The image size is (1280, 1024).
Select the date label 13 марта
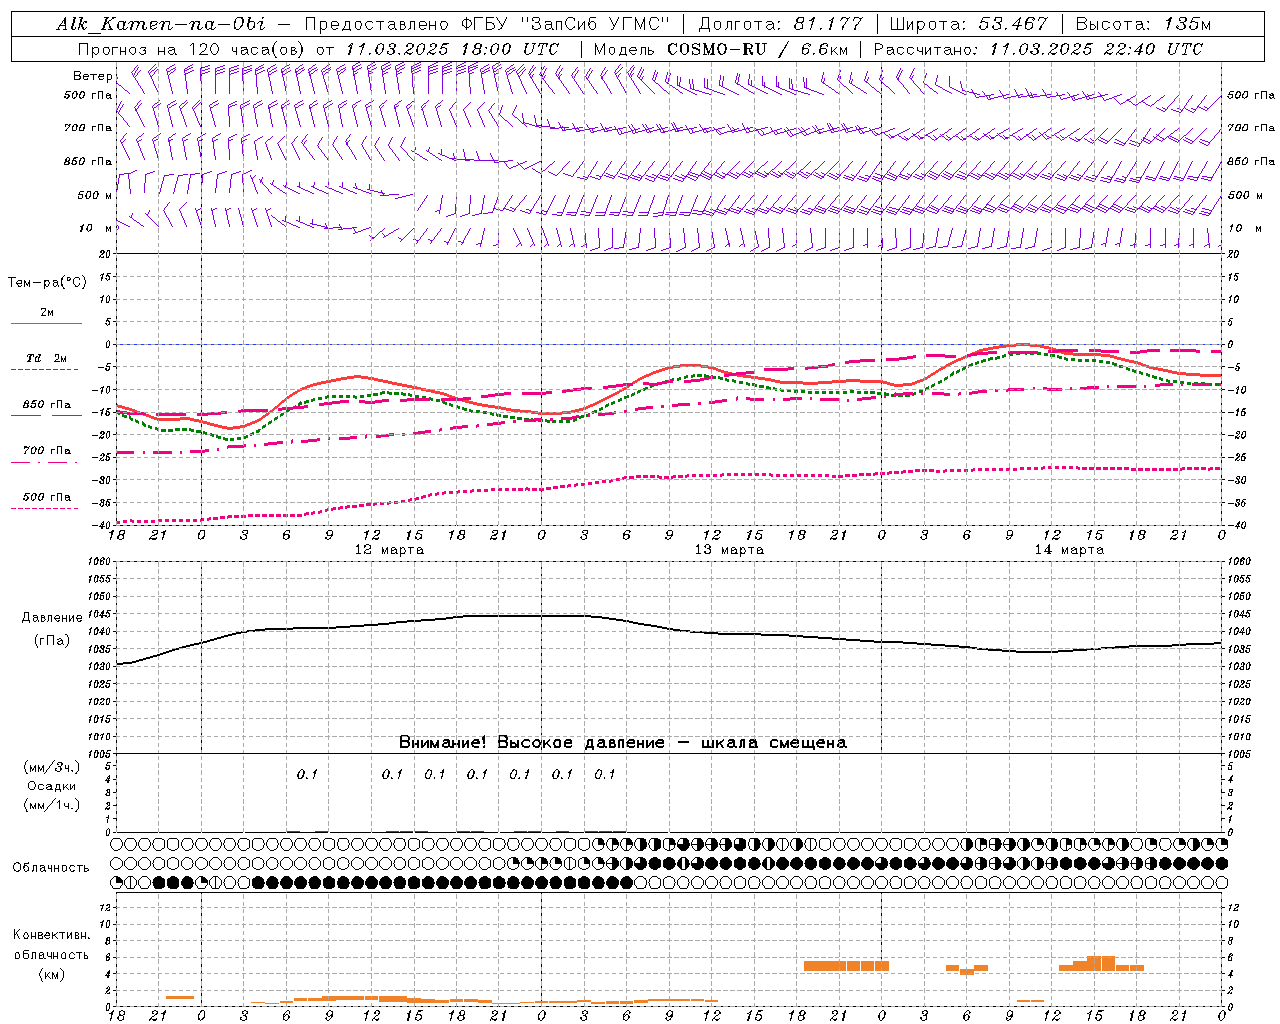tap(729, 550)
